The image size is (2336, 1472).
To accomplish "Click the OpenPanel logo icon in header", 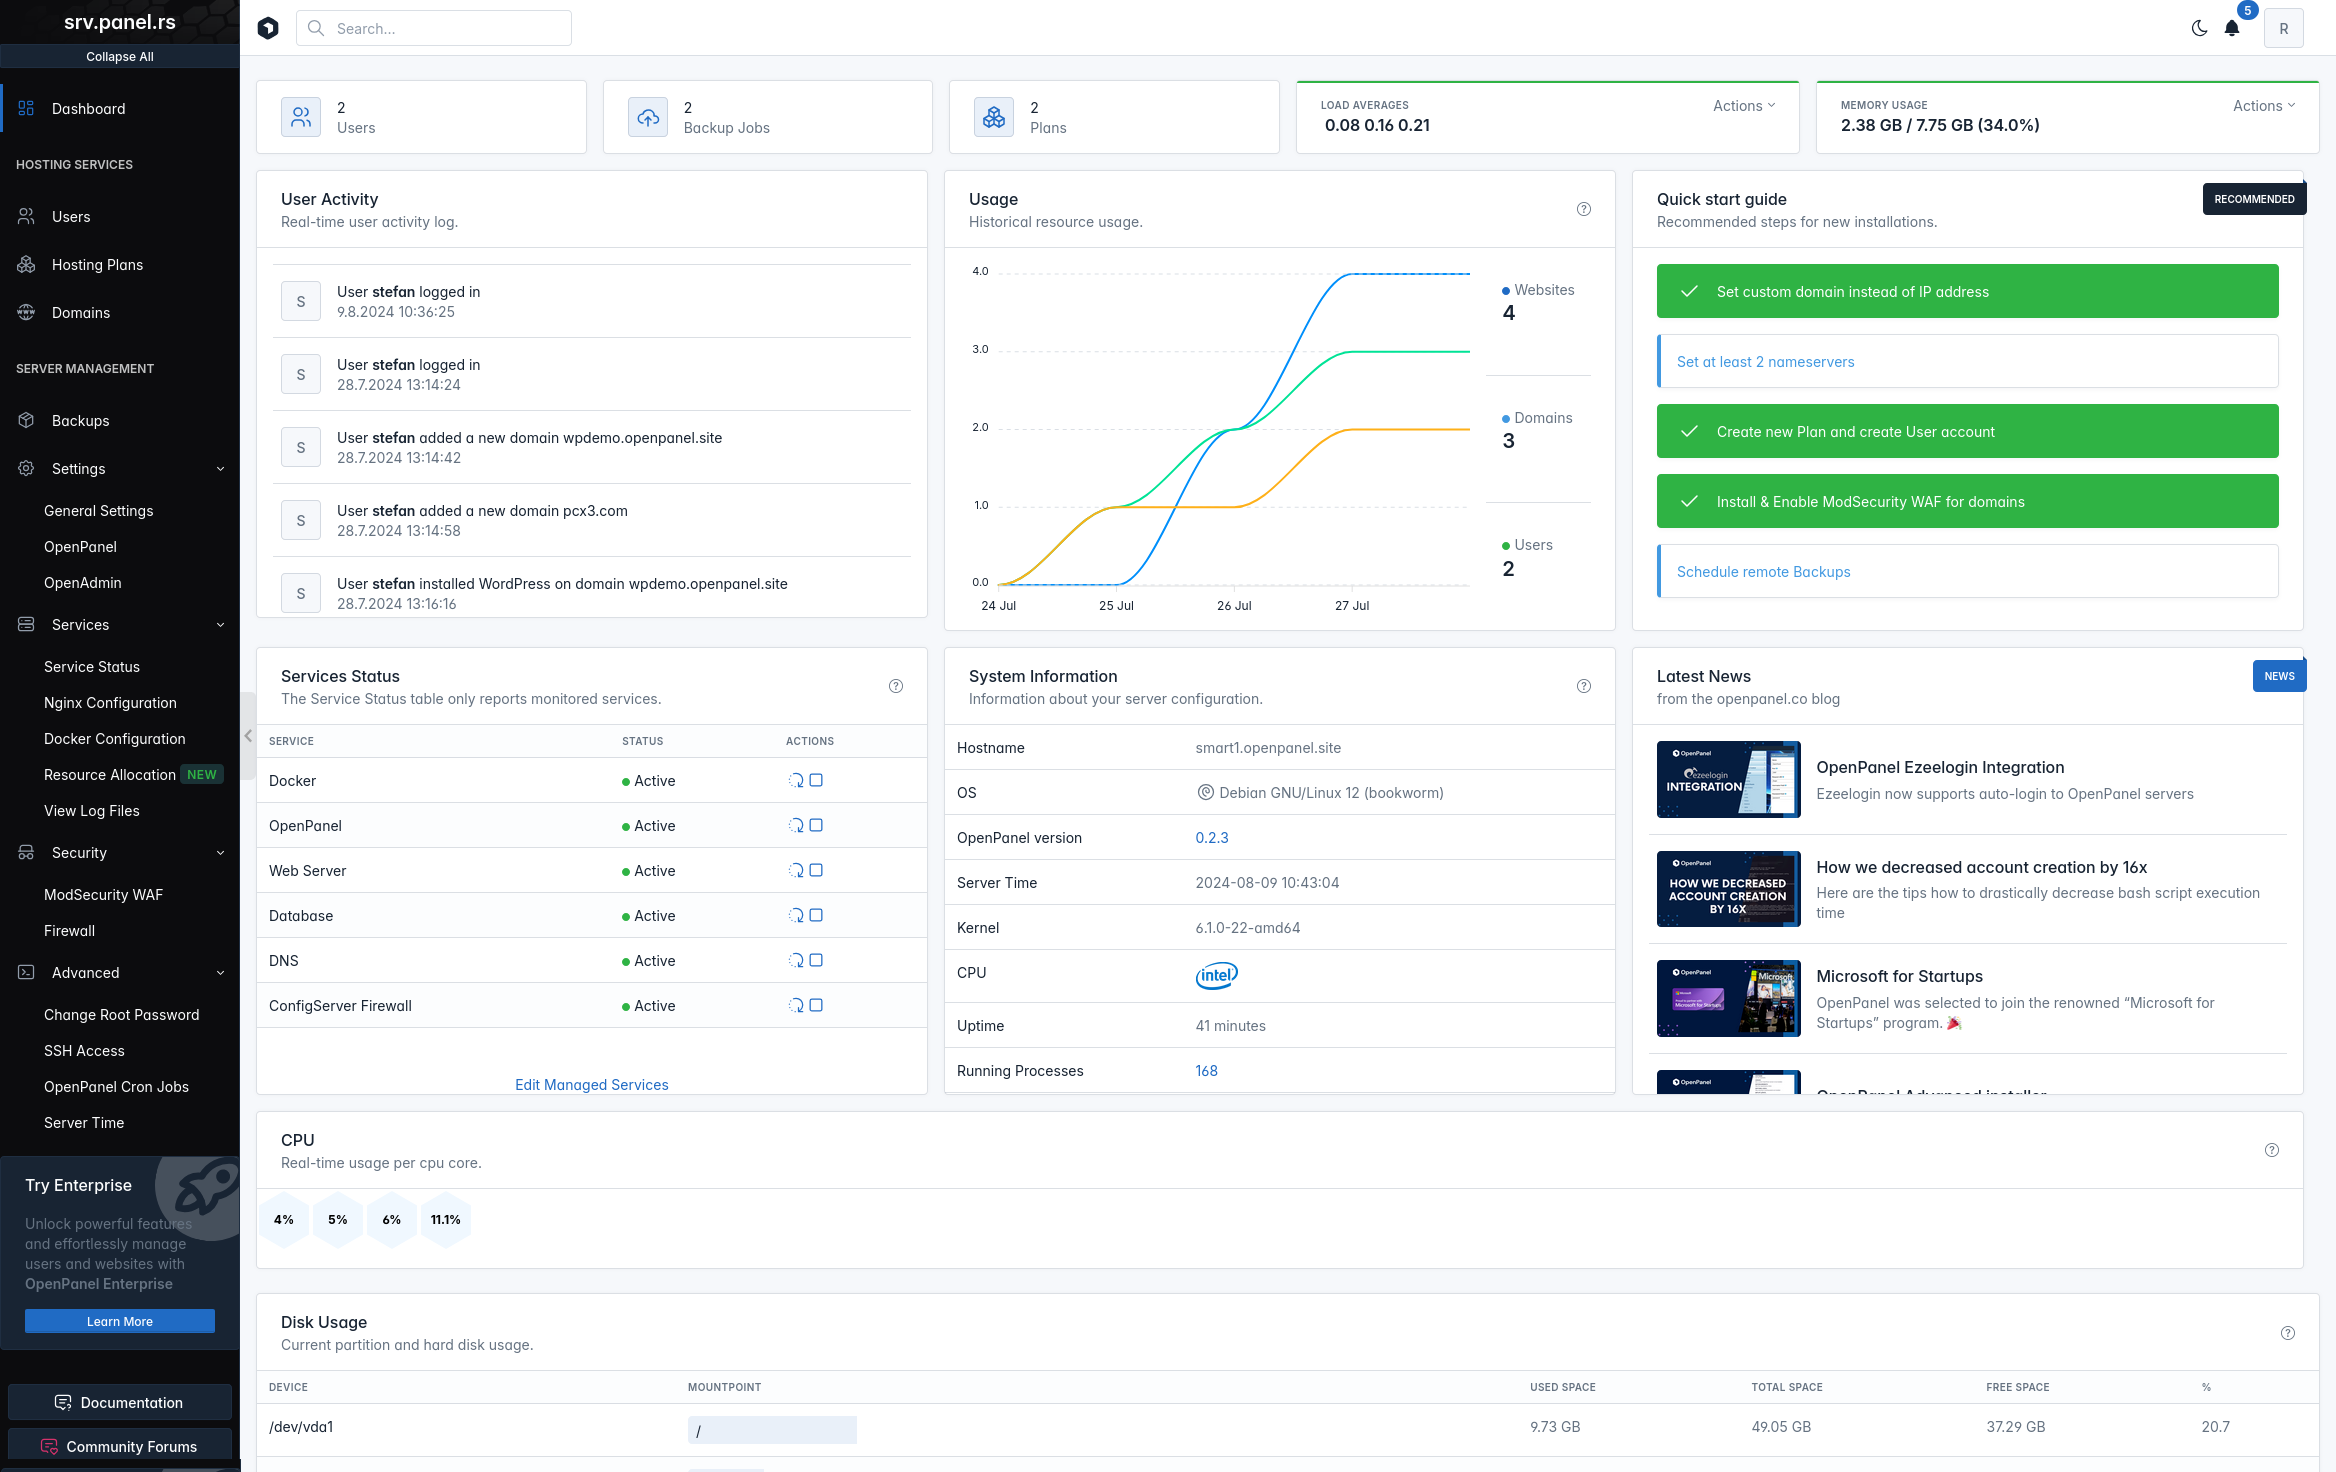I will (268, 28).
